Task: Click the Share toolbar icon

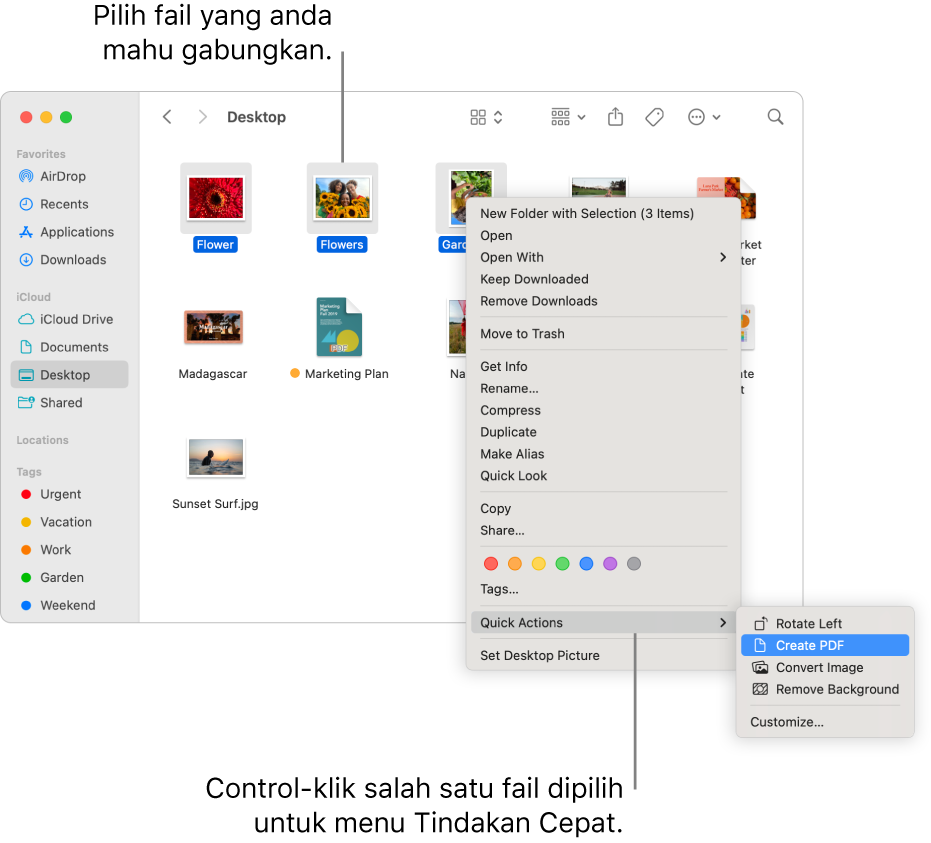Action: click(616, 117)
